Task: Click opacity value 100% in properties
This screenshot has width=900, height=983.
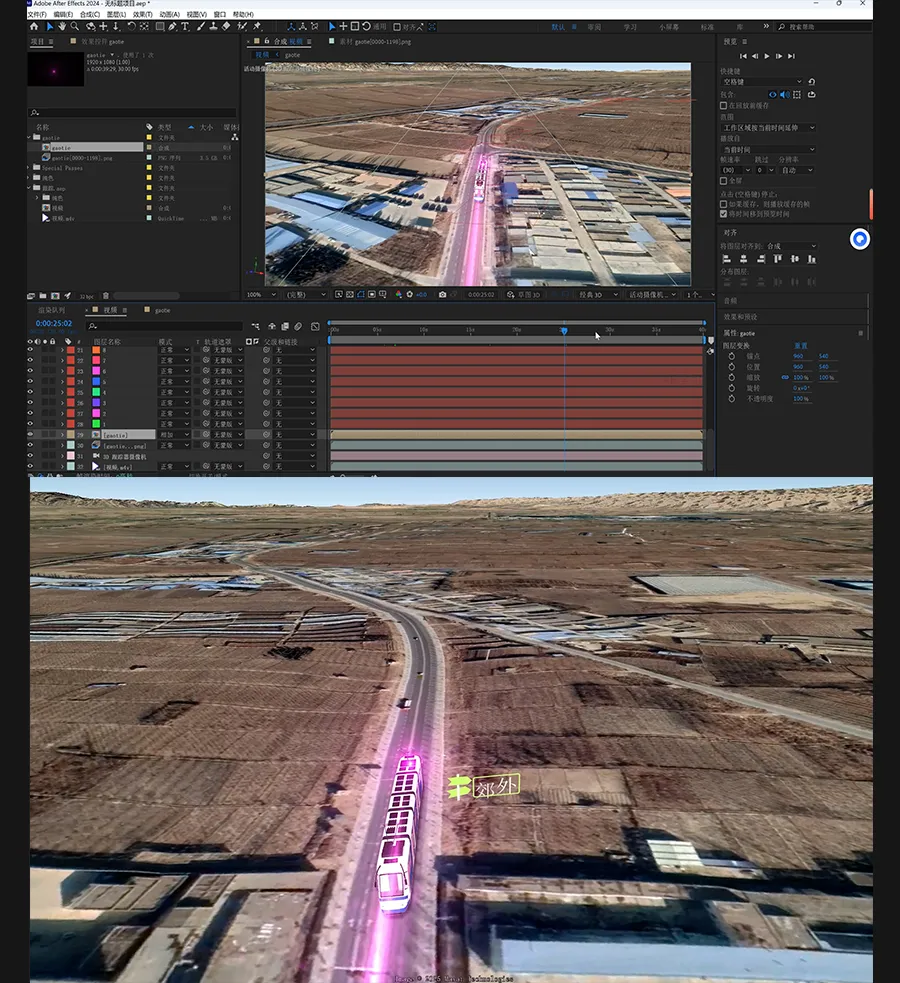Action: (801, 398)
